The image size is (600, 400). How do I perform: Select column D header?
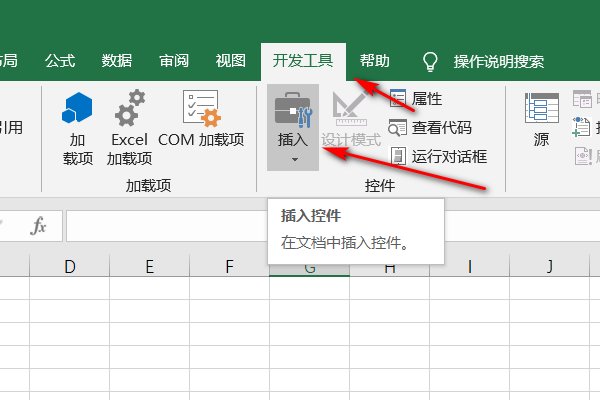click(70, 266)
